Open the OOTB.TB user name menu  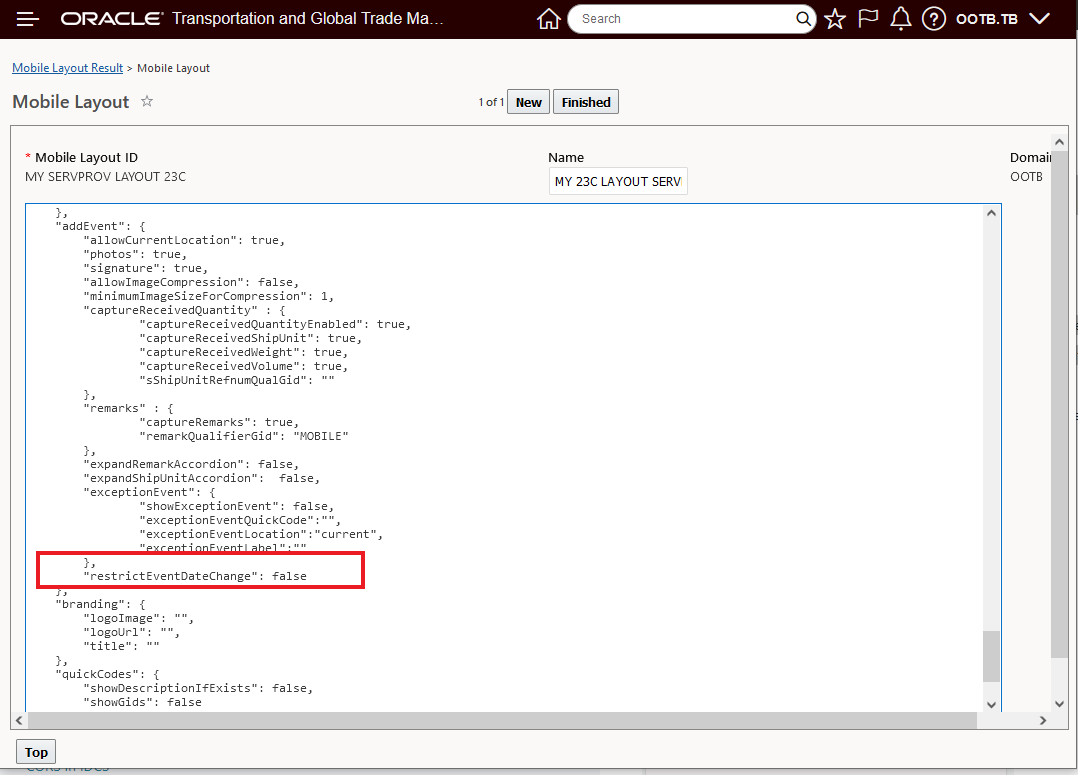(987, 19)
